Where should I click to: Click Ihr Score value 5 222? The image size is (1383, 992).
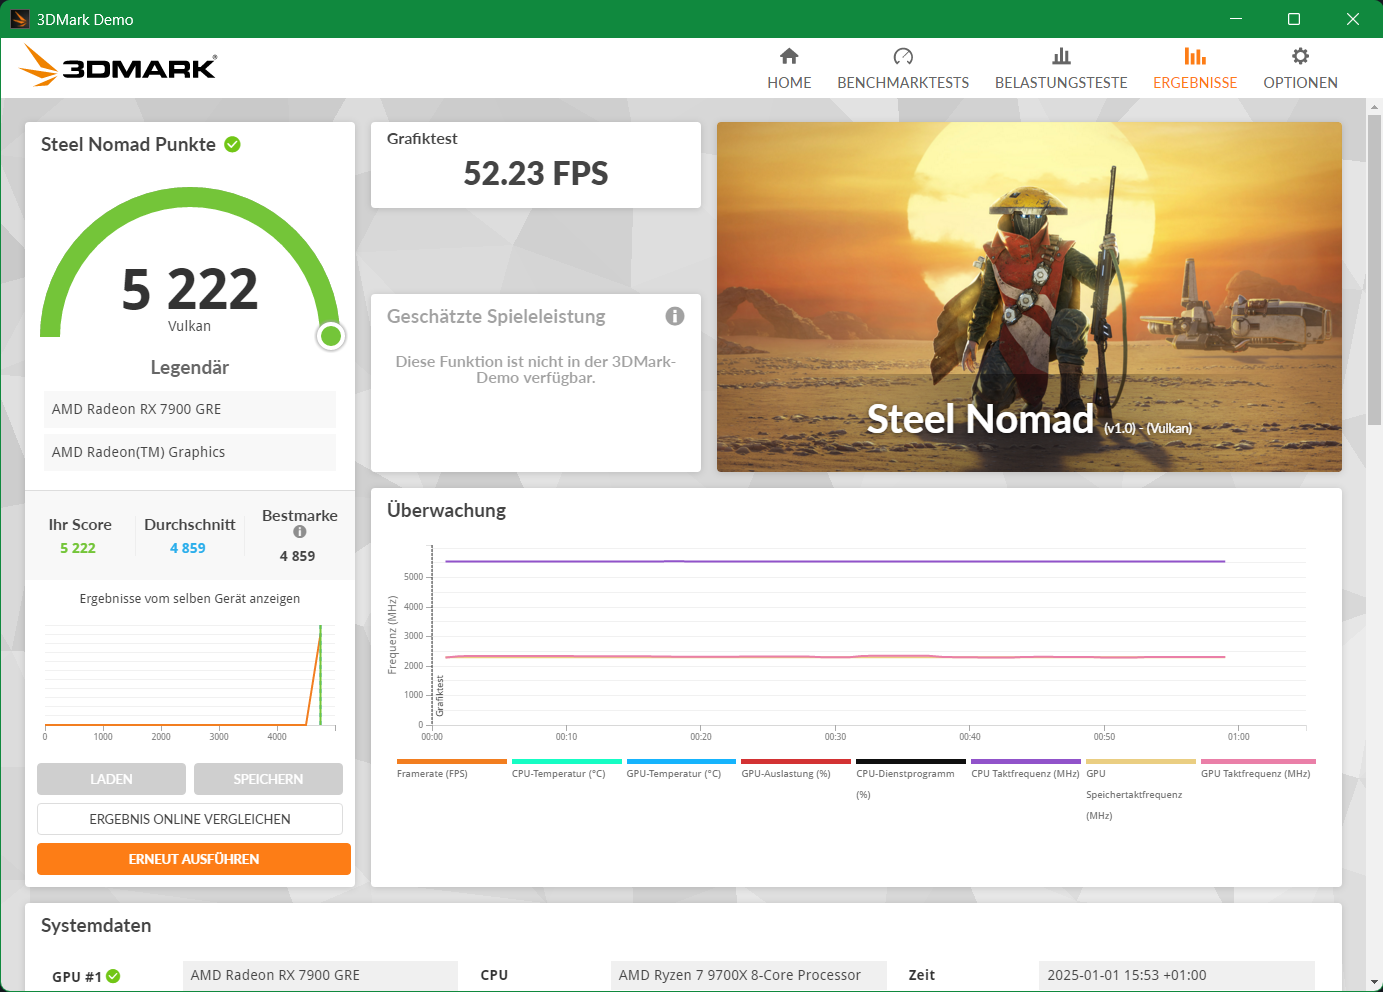78,548
